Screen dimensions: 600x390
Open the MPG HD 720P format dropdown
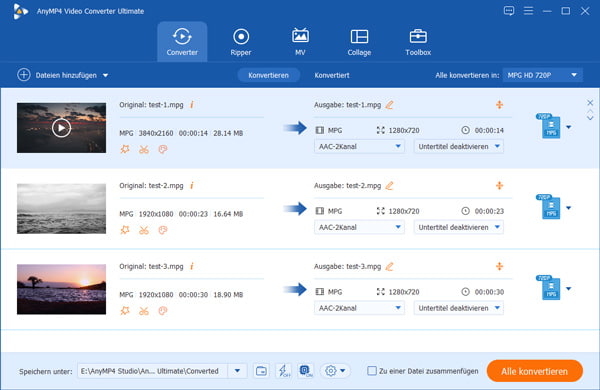[543, 75]
